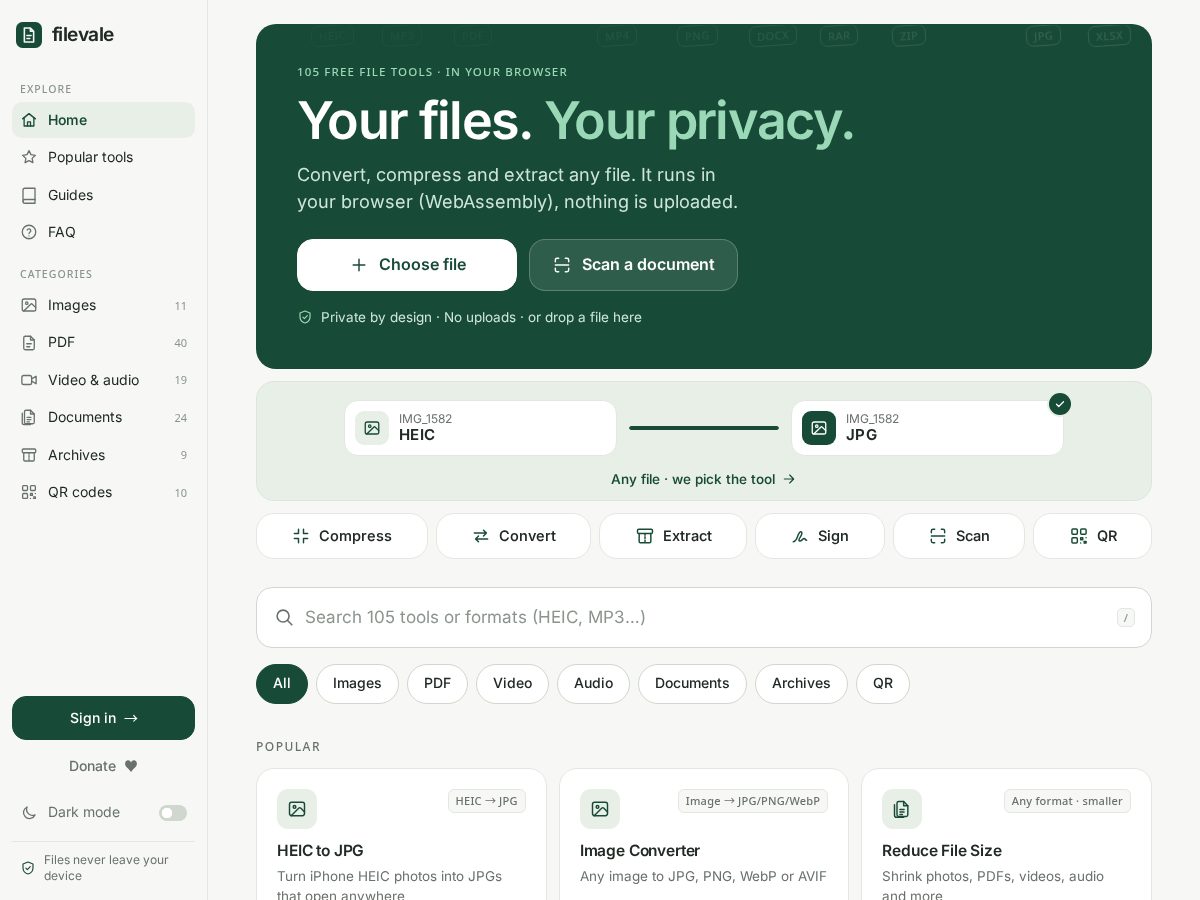This screenshot has width=1200, height=900.
Task: Click the slash shortcut key hint in search
Action: click(x=1126, y=618)
